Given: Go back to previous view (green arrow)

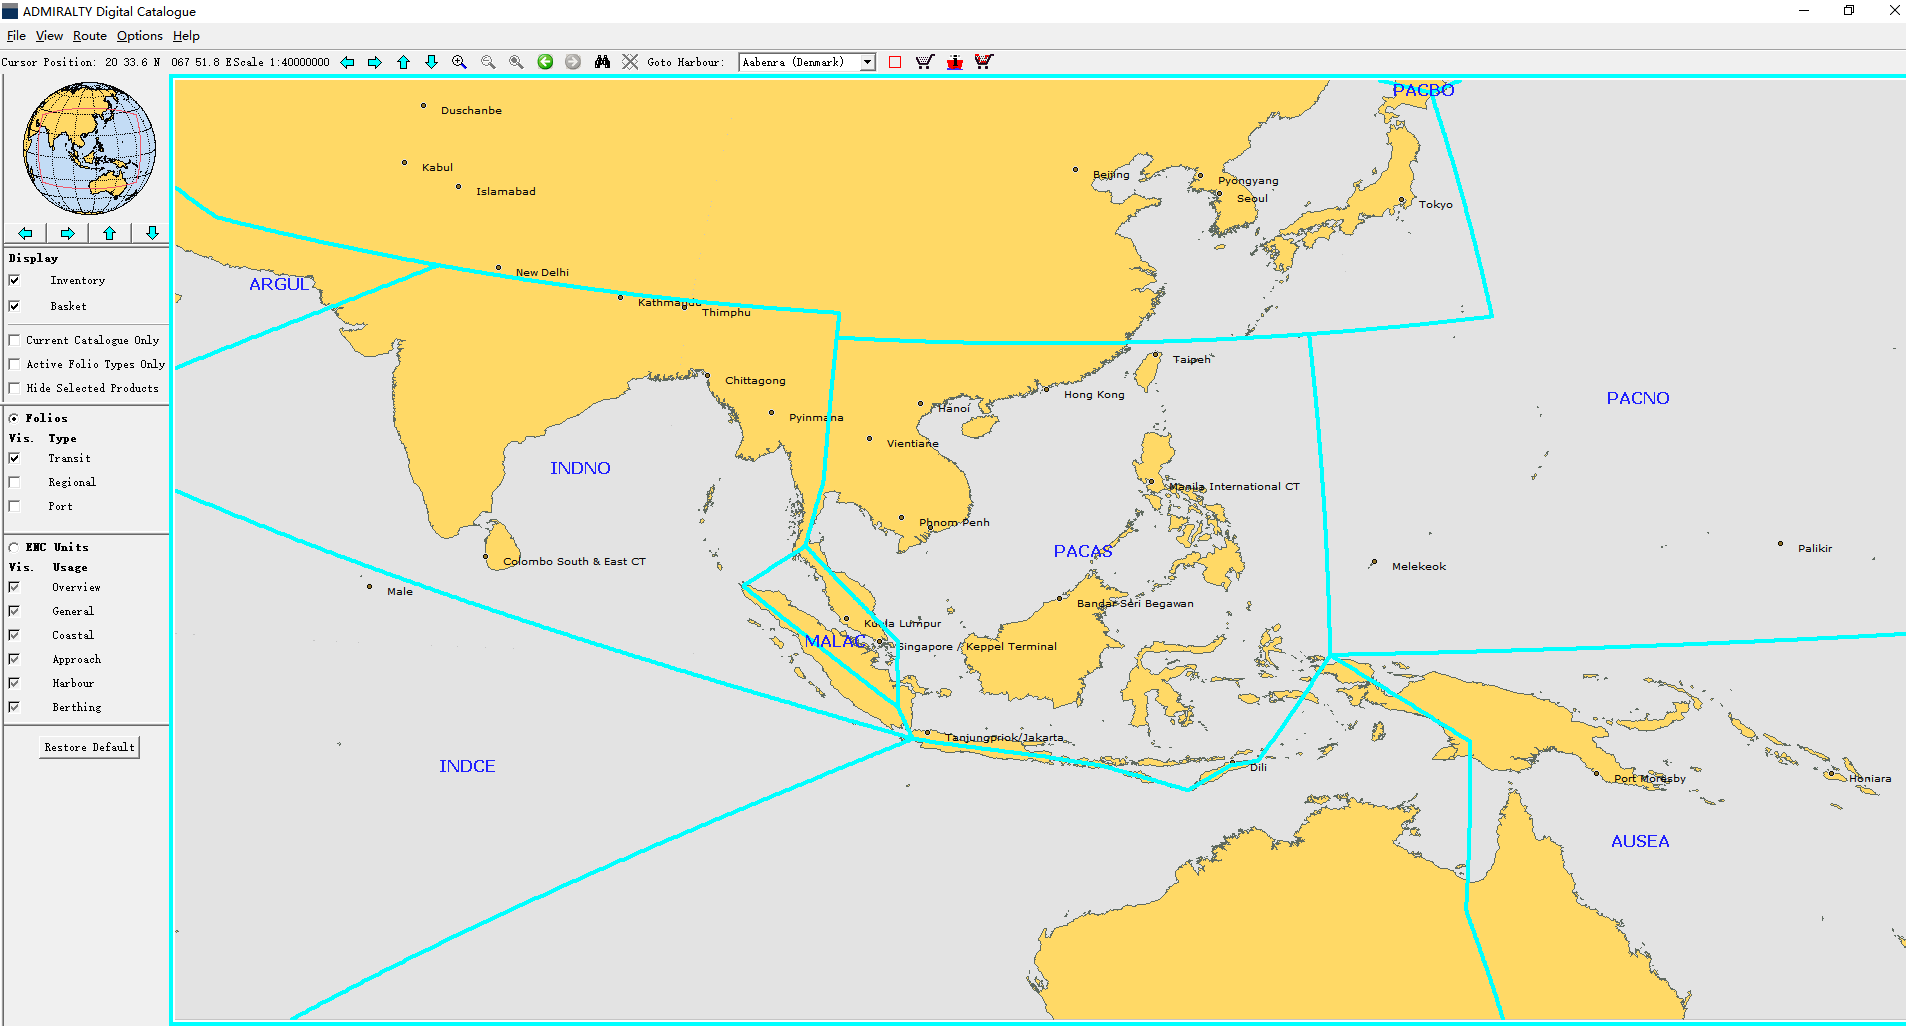Looking at the screenshot, I should pos(545,62).
